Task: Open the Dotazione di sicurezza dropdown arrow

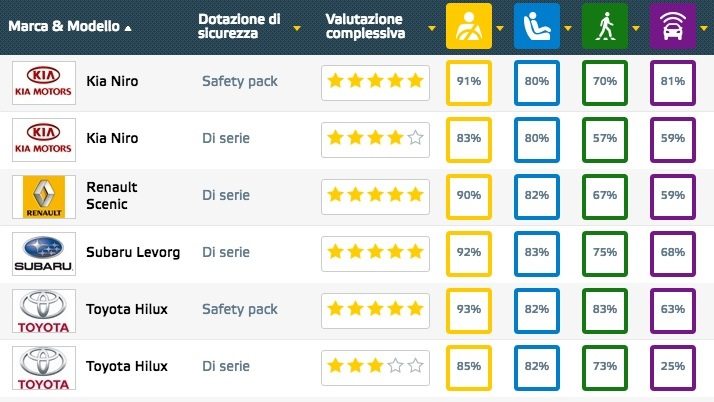Action: point(297,28)
